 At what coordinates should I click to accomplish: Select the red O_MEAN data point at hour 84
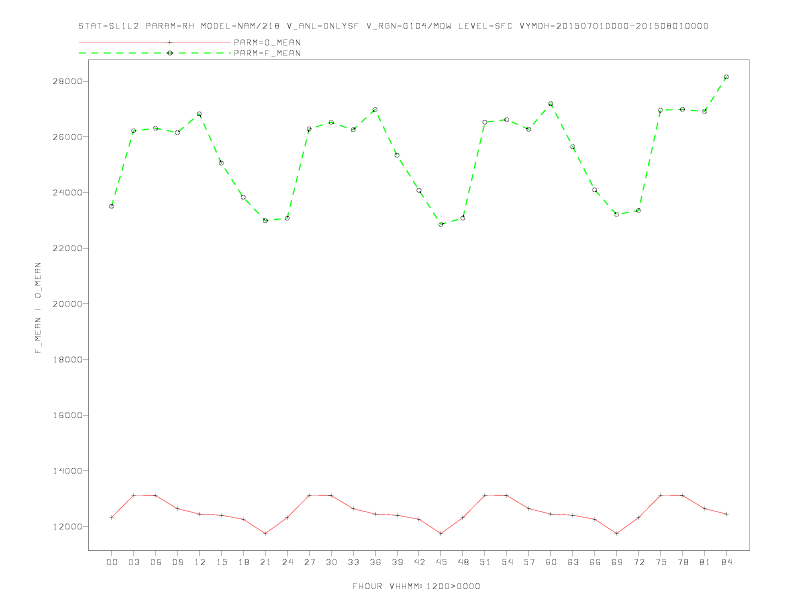point(726,514)
